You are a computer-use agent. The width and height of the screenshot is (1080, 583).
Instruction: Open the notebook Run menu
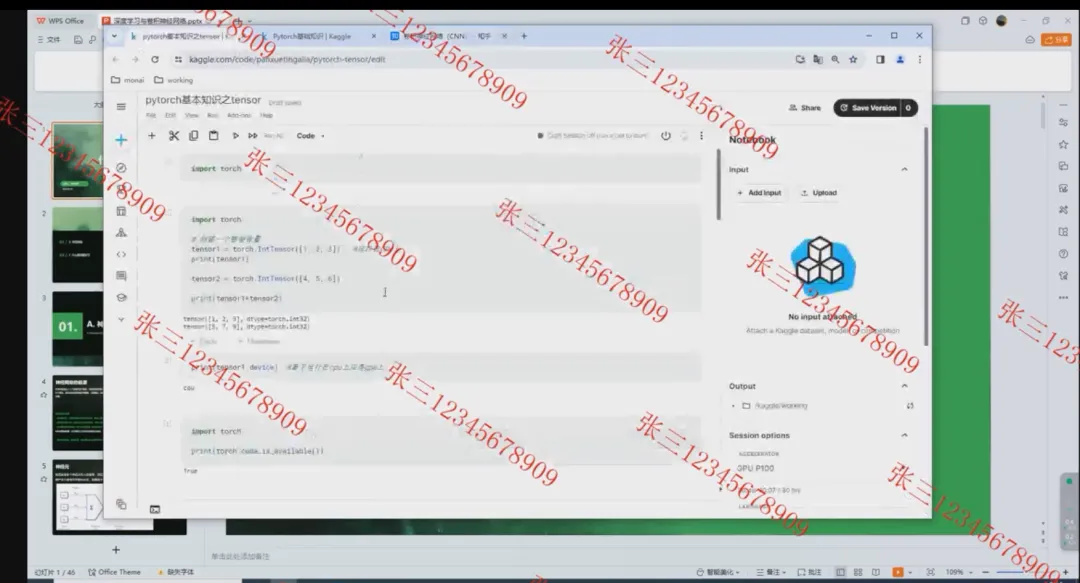[213, 116]
